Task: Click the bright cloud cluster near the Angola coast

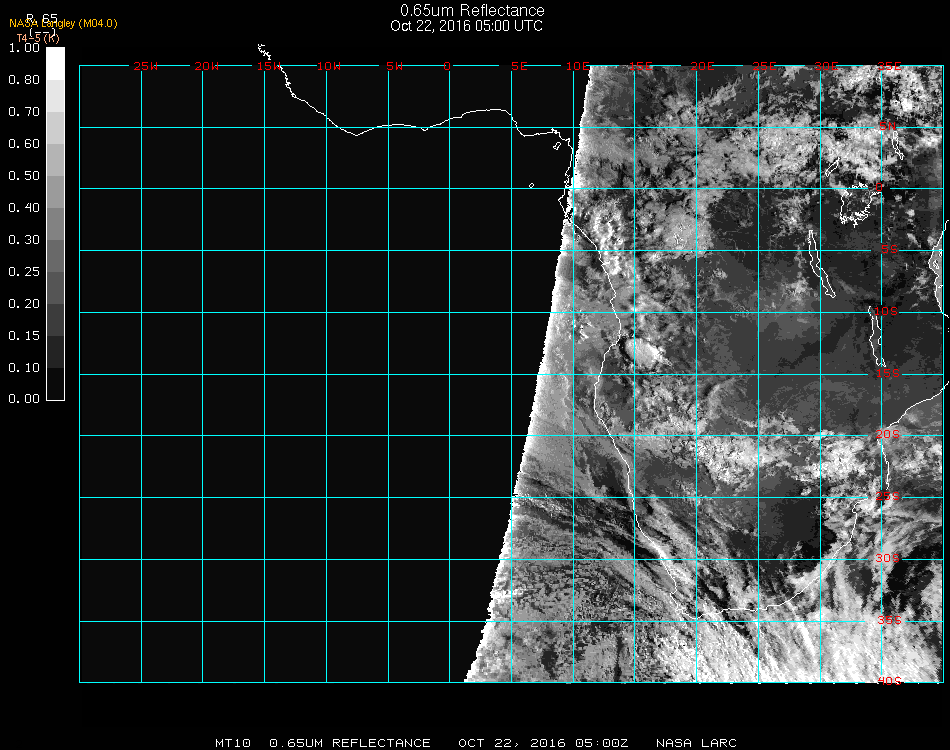Action: coord(641,352)
